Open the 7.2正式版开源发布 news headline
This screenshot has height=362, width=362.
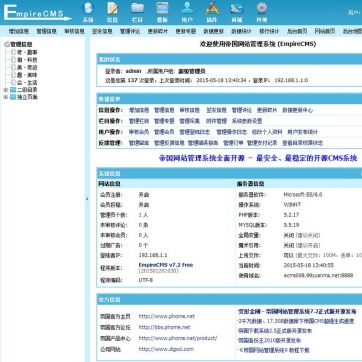click(297, 312)
